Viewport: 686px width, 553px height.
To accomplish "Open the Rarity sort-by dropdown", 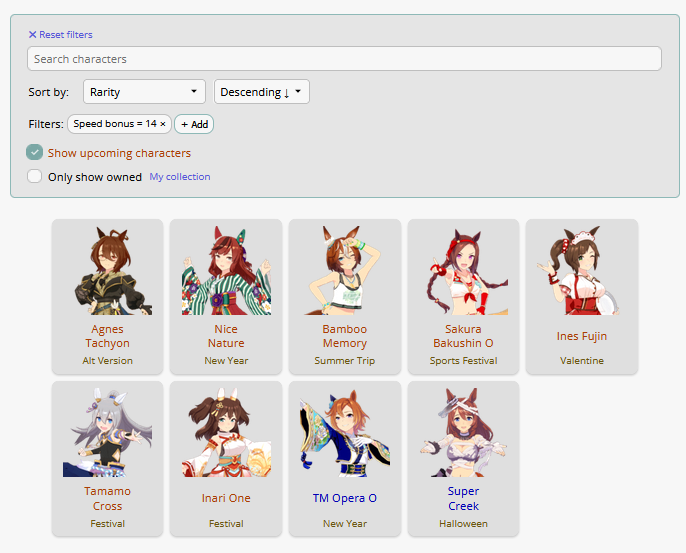I will pos(144,92).
